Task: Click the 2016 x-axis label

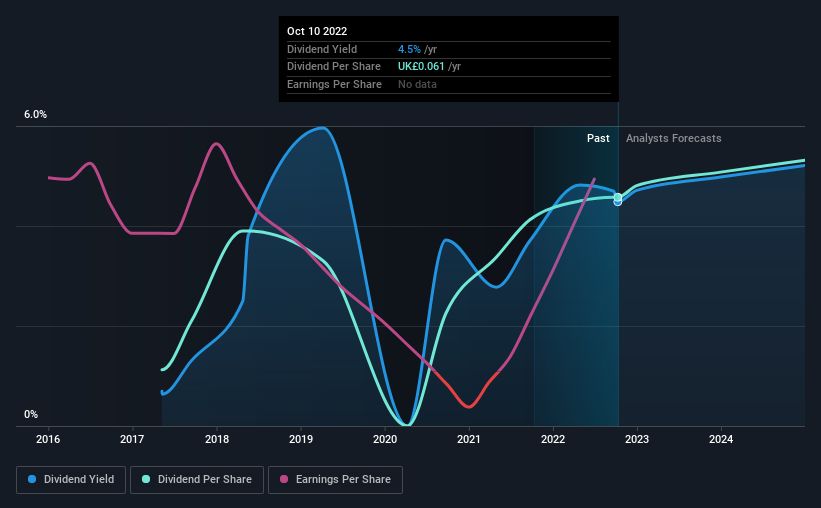Action: [48, 439]
